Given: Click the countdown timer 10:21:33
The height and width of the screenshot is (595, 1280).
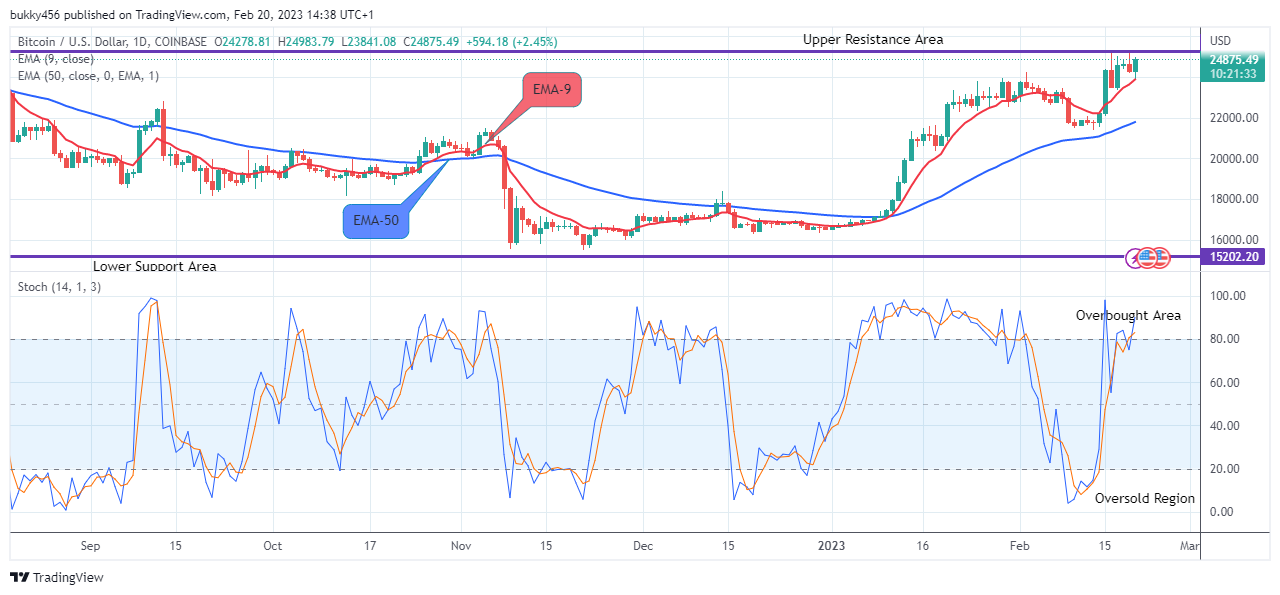Looking at the screenshot, I should point(1235,73).
